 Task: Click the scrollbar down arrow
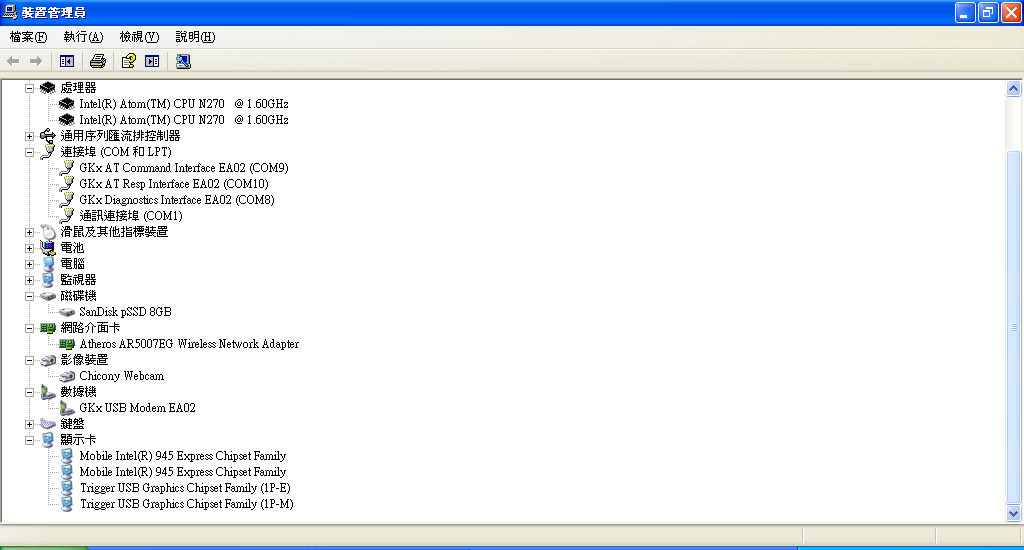(1014, 513)
